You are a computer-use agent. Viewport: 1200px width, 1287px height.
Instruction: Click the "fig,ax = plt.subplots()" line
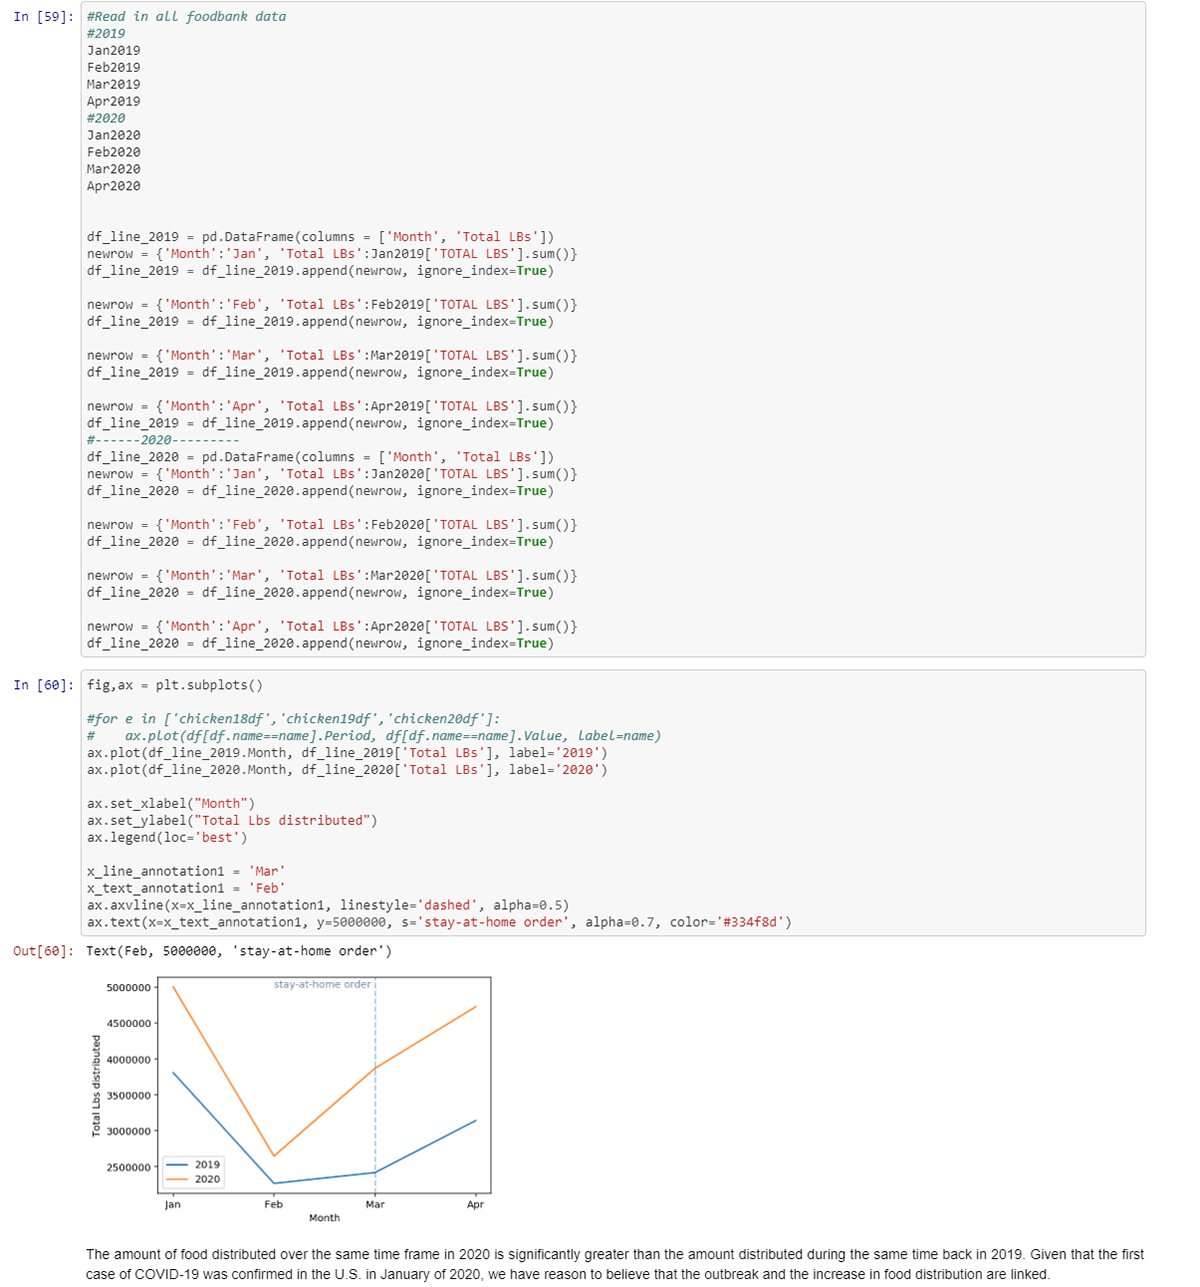point(175,685)
